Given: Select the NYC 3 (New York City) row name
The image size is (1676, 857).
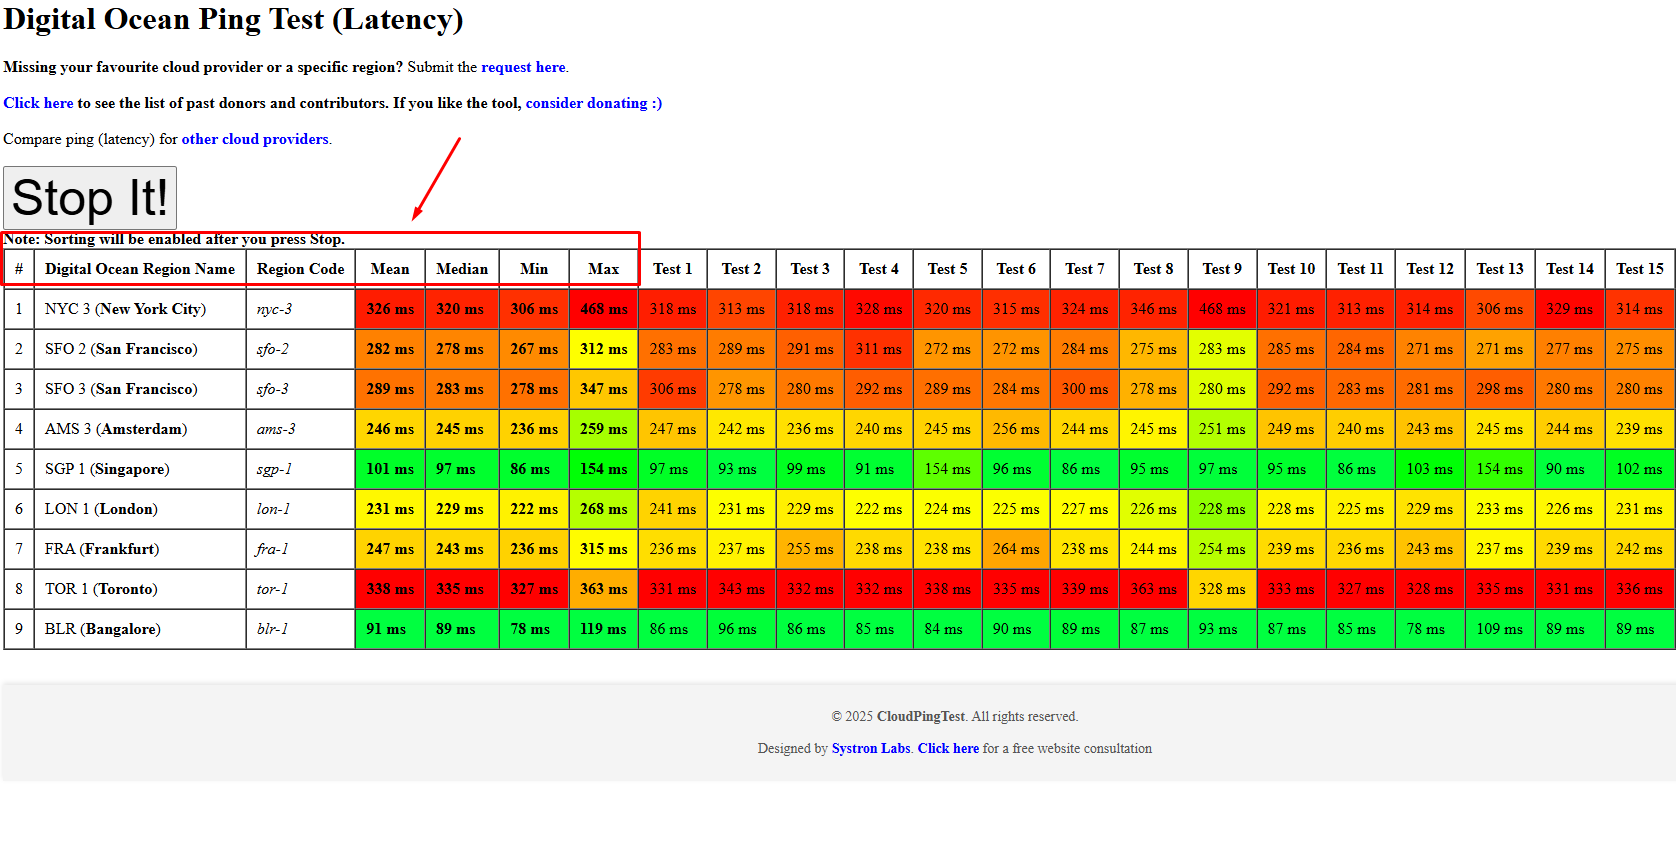Looking at the screenshot, I should pyautogui.click(x=126, y=309).
